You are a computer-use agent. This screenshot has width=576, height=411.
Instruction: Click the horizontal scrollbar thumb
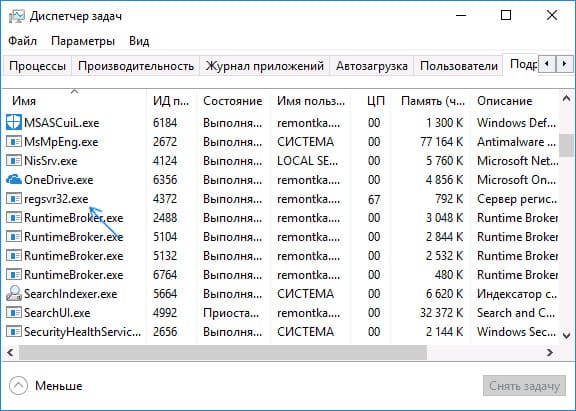223,353
